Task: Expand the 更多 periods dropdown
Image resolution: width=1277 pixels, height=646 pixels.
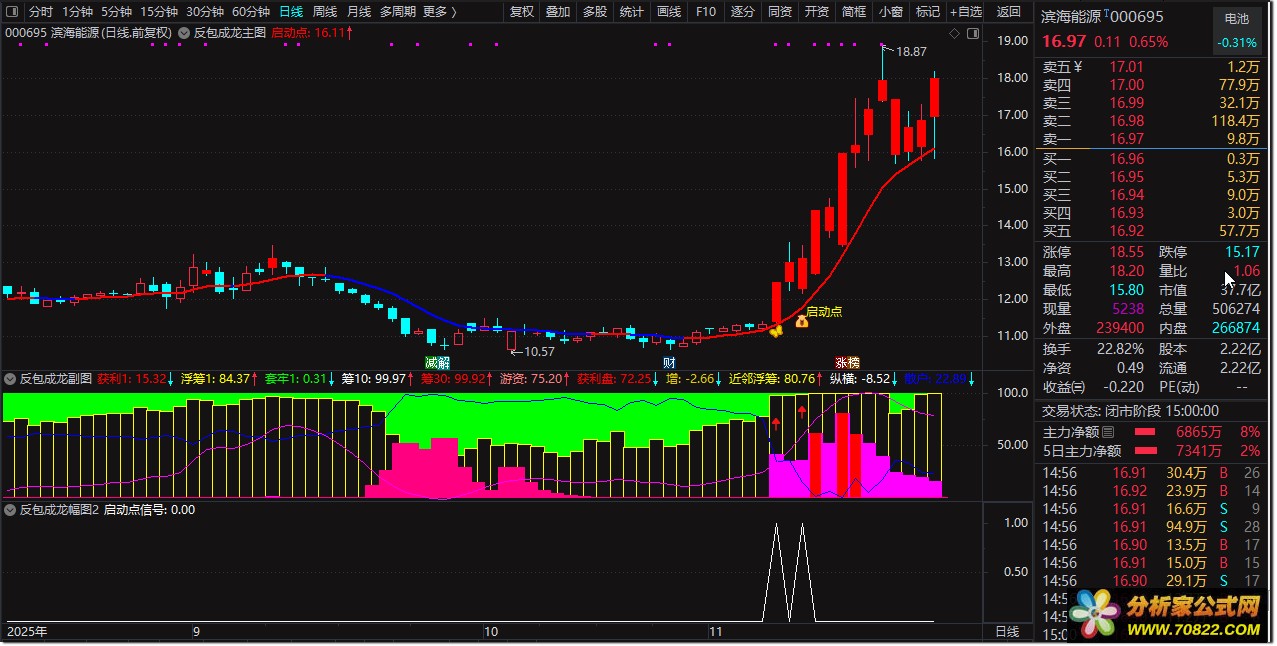Action: pos(440,12)
